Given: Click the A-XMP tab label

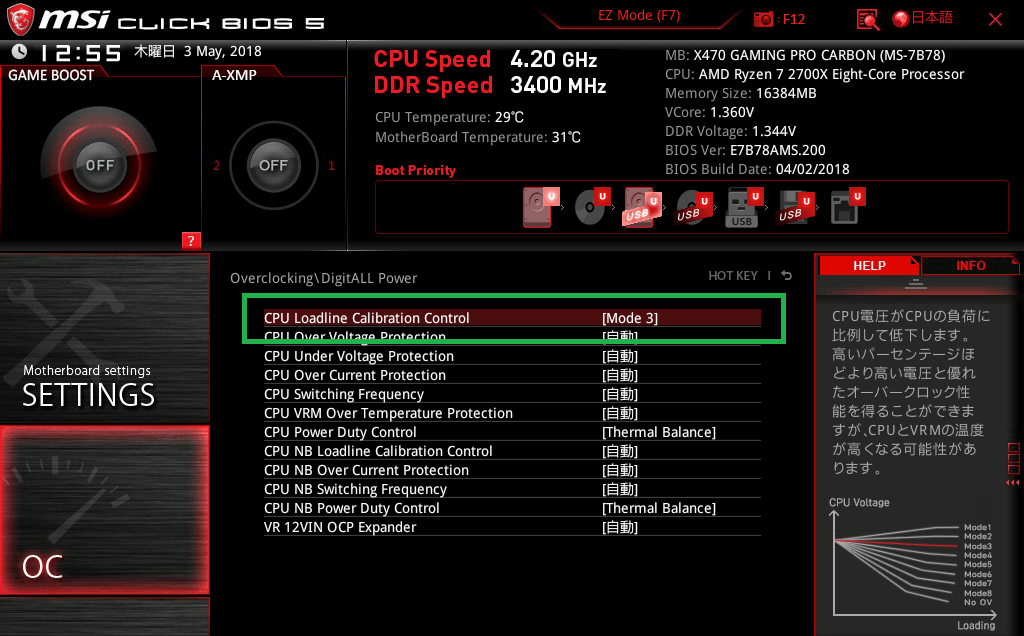Looking at the screenshot, I should (234, 75).
